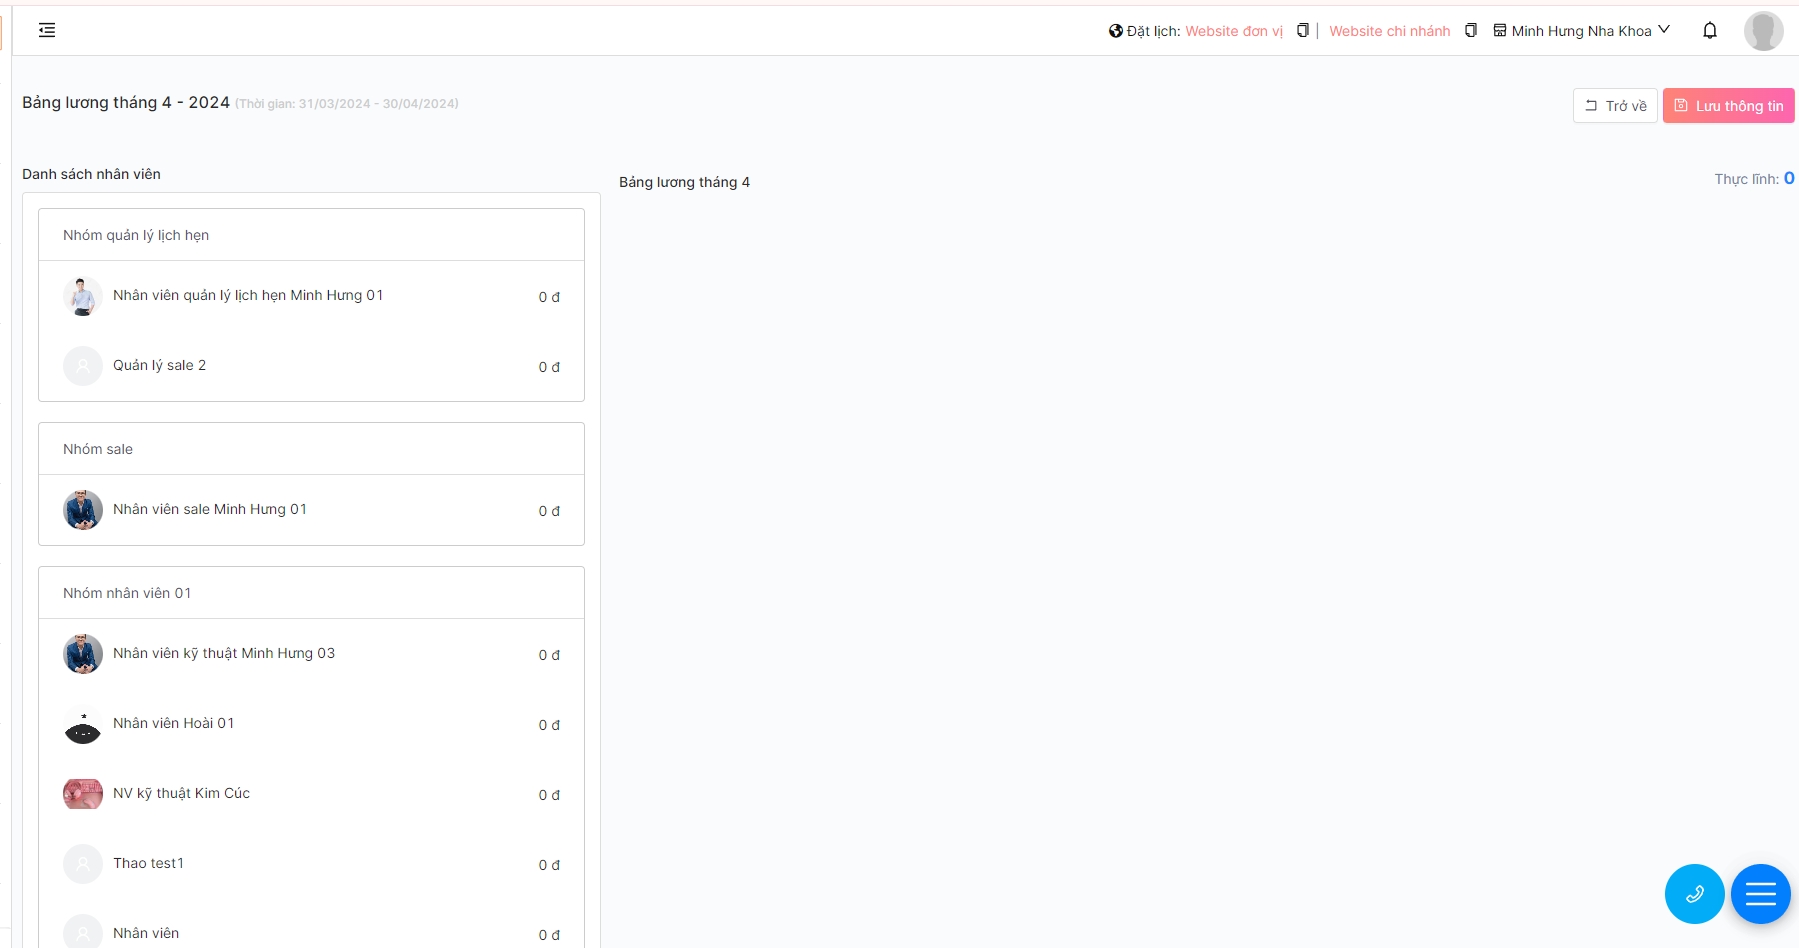Open the user profile avatar

(1763, 31)
